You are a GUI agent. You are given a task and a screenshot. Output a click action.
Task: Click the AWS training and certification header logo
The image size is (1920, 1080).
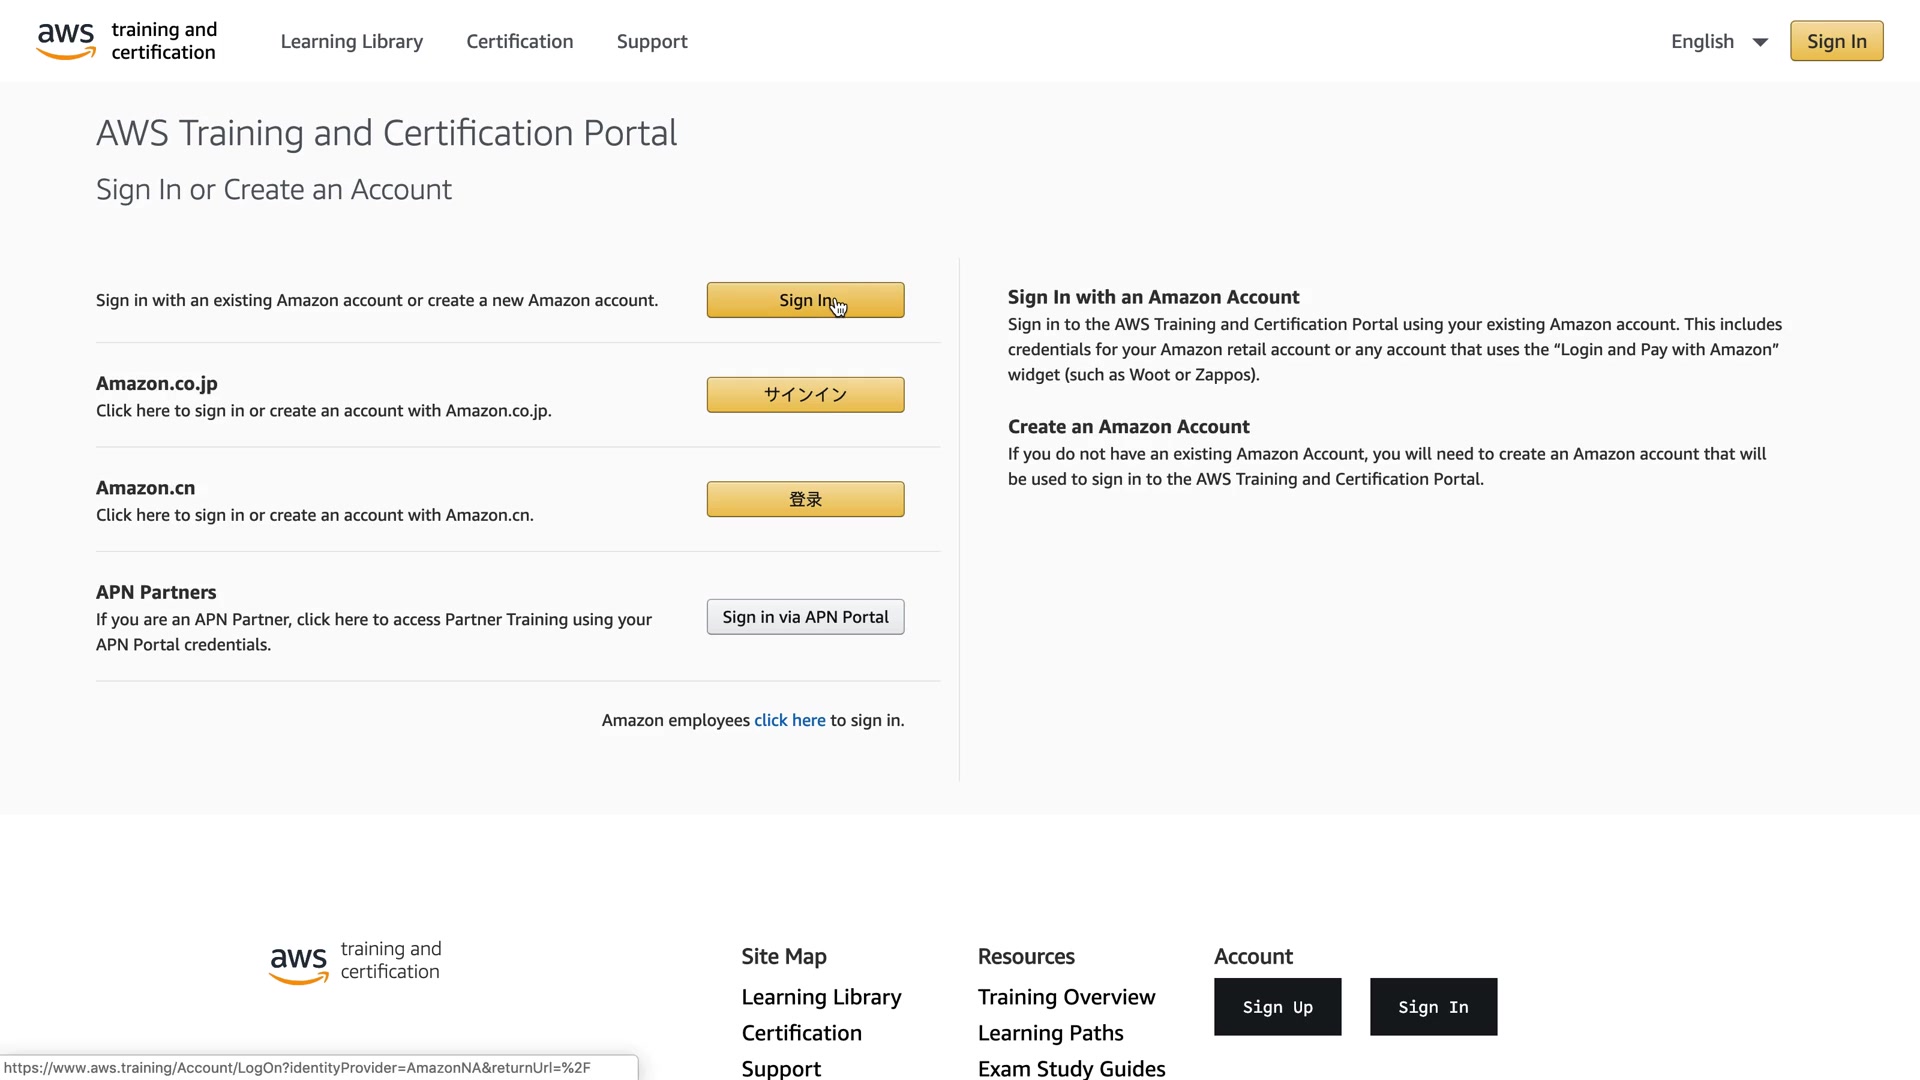click(127, 41)
